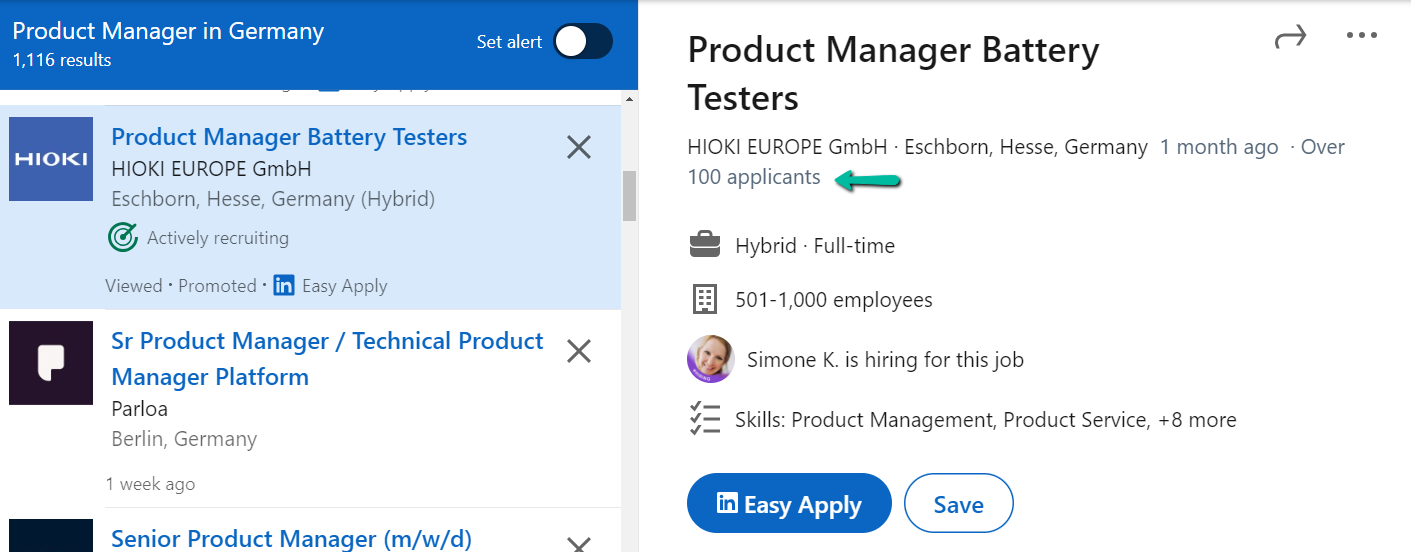
Task: Click the blue Easy Apply button
Action: pos(789,503)
